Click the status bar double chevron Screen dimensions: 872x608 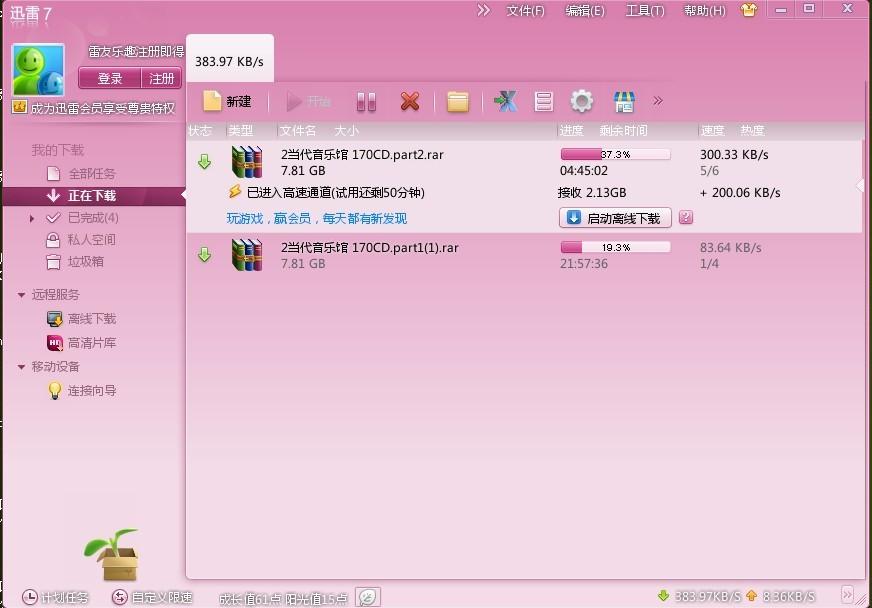coord(846,595)
